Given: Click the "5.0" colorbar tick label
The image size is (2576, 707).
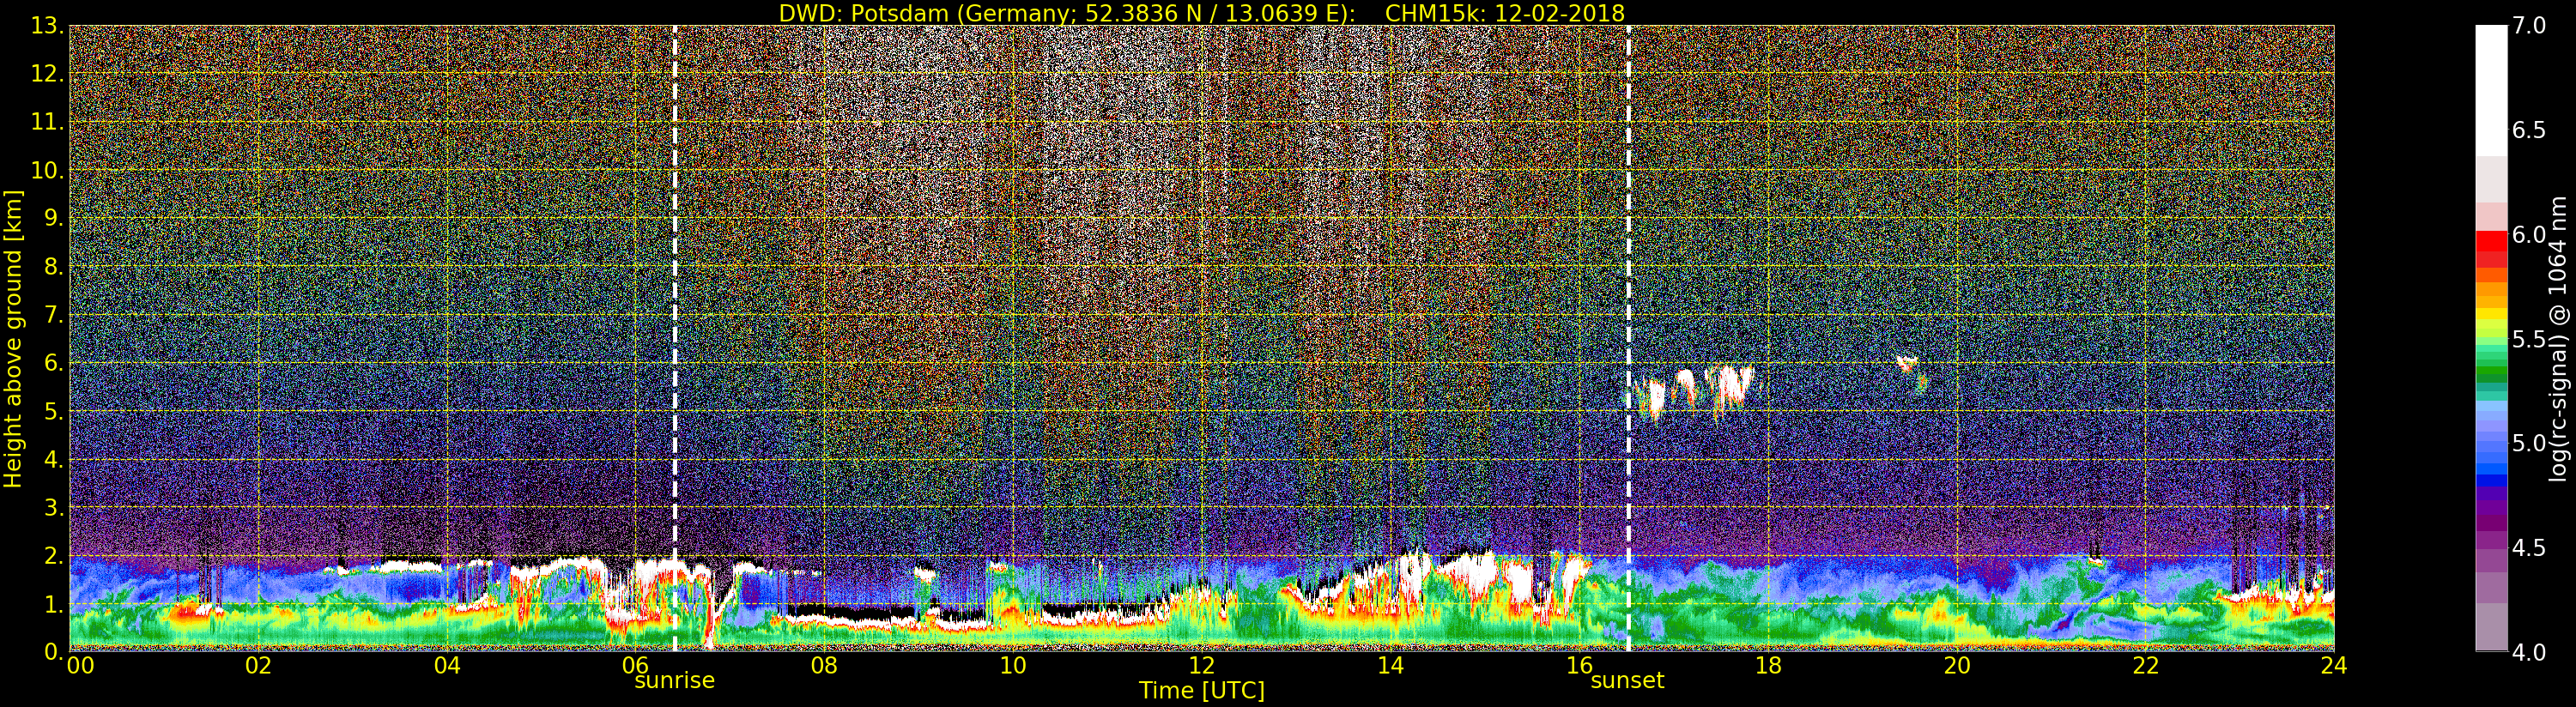Looking at the screenshot, I should click(x=2530, y=443).
